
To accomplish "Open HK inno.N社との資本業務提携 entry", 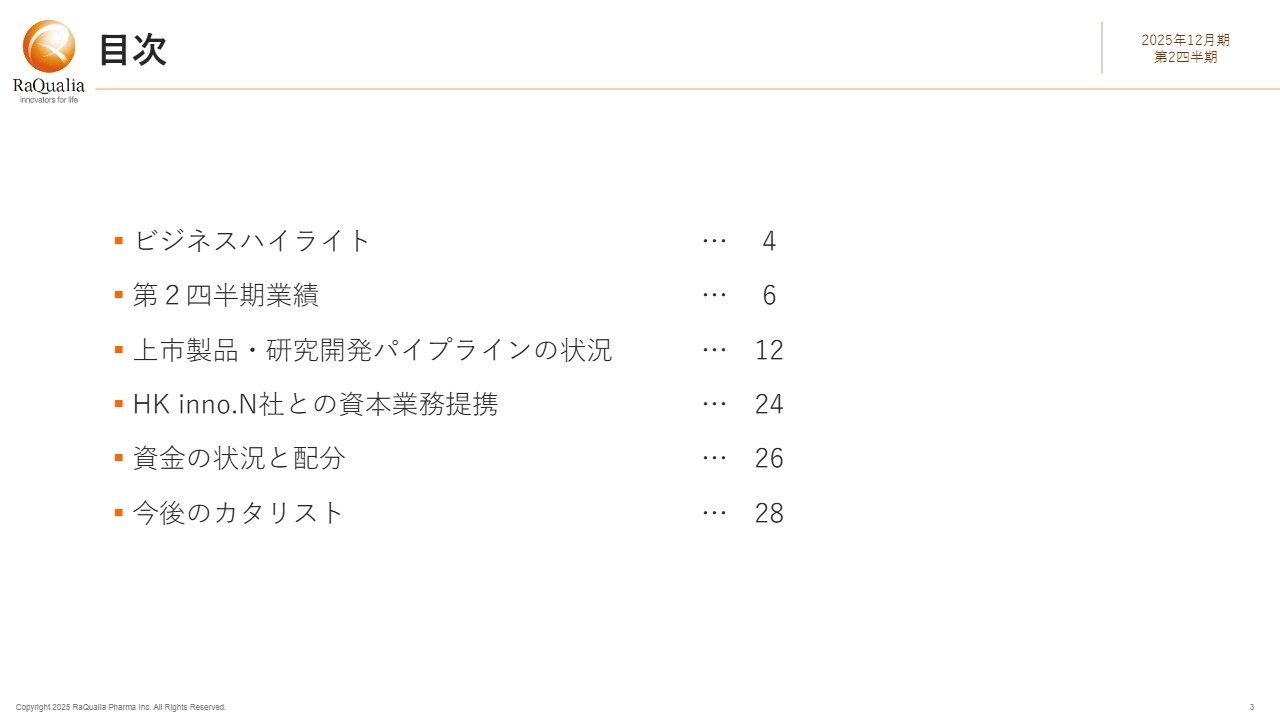I will pyautogui.click(x=315, y=404).
